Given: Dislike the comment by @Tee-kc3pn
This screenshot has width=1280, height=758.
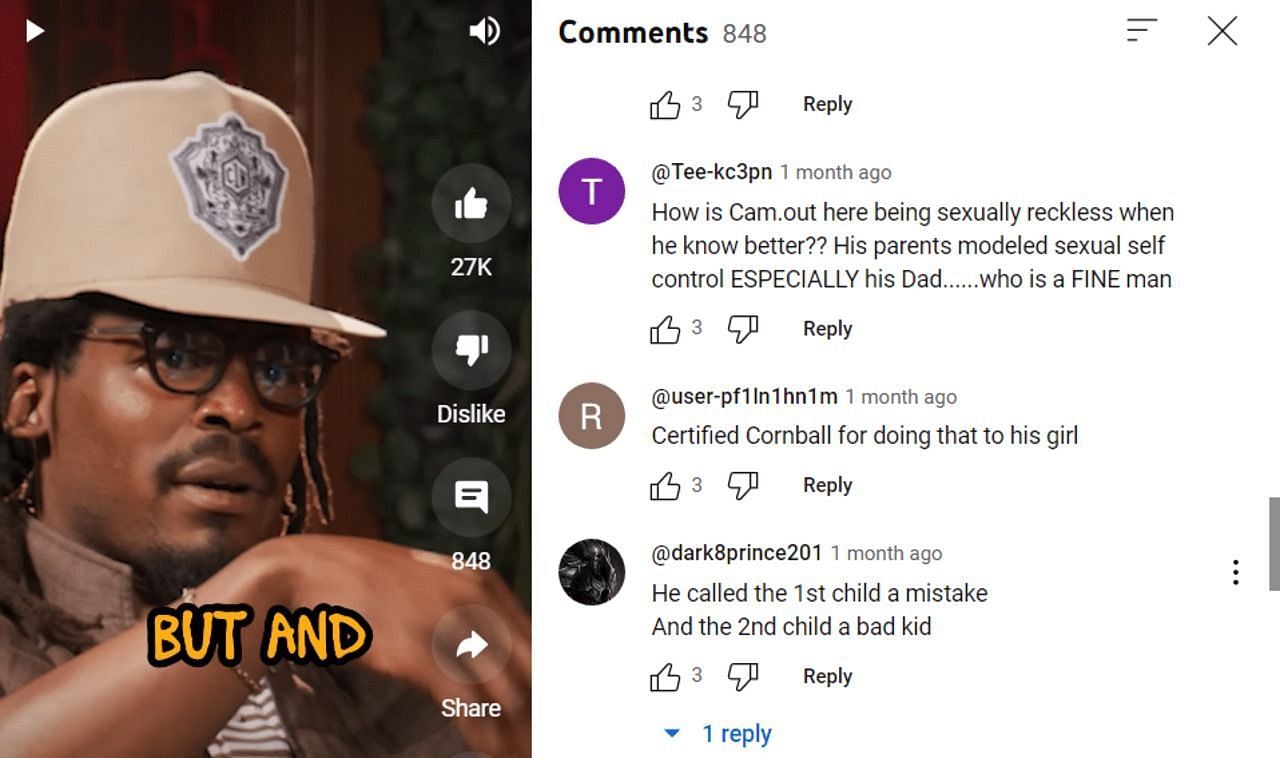Looking at the screenshot, I should (x=742, y=329).
